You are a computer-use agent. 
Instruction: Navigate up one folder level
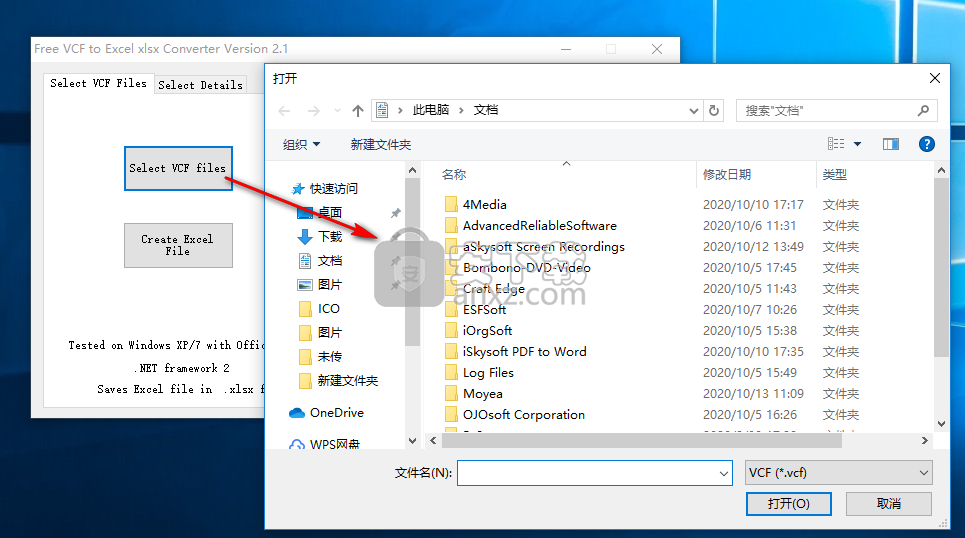coord(358,111)
